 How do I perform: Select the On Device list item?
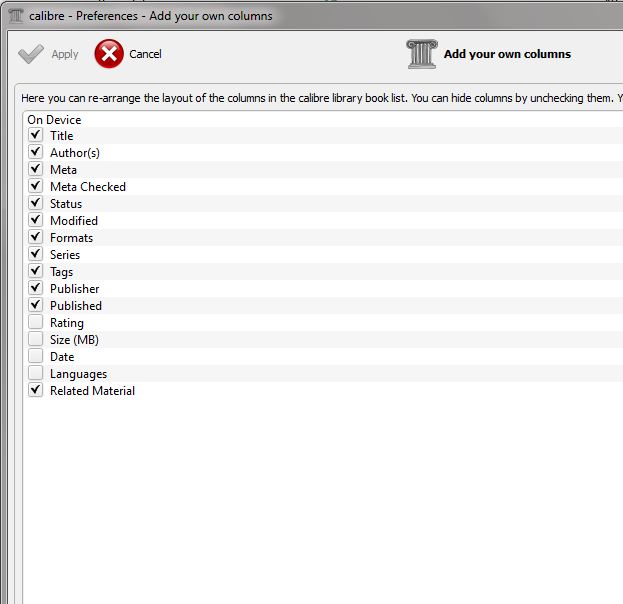tap(54, 120)
